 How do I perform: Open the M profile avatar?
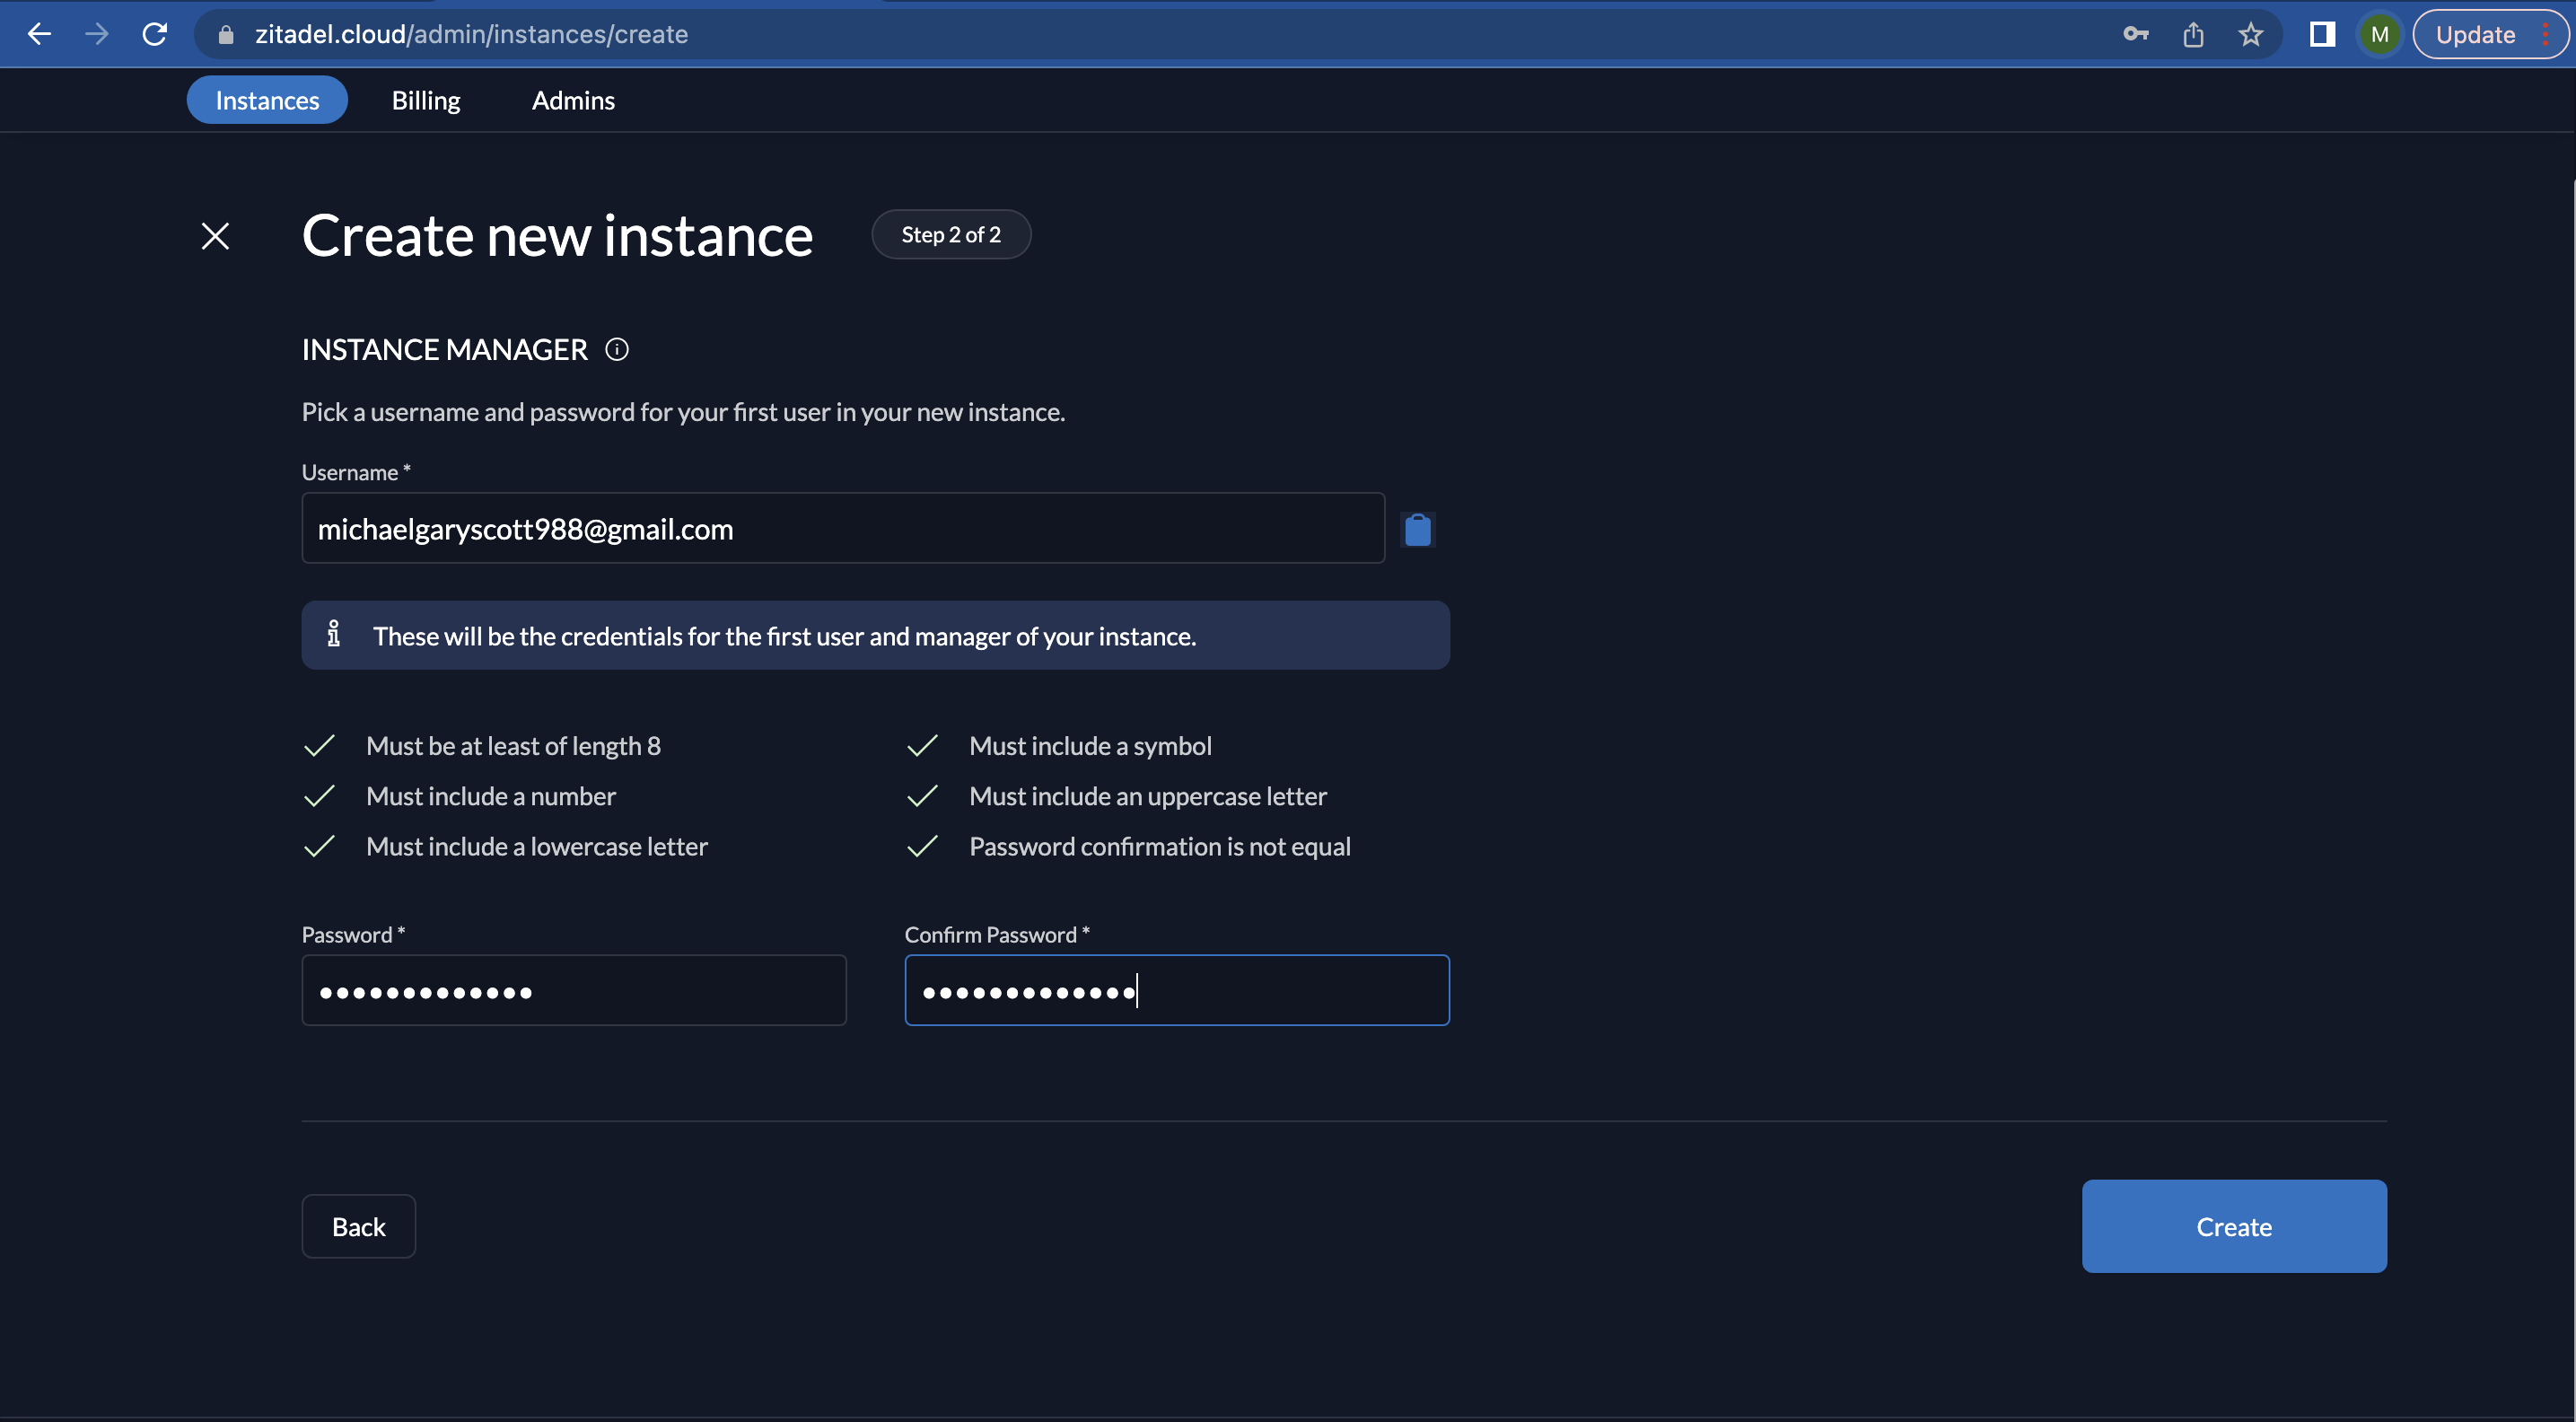(x=2379, y=34)
